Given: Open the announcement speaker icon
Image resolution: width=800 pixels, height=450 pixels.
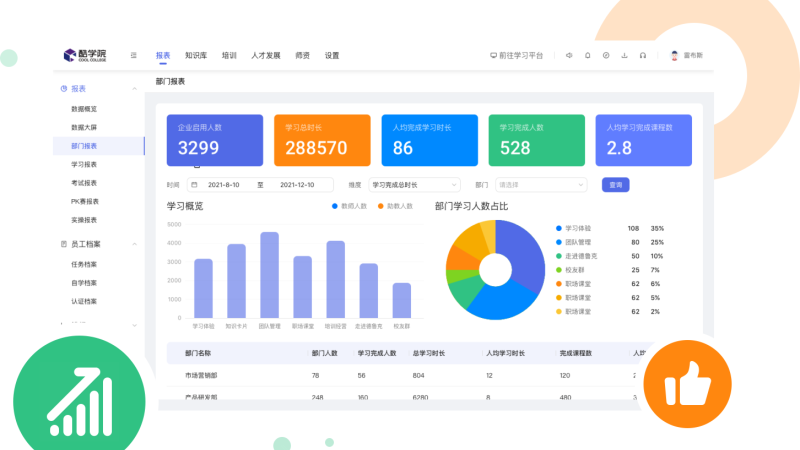Looking at the screenshot, I should pos(569,55).
